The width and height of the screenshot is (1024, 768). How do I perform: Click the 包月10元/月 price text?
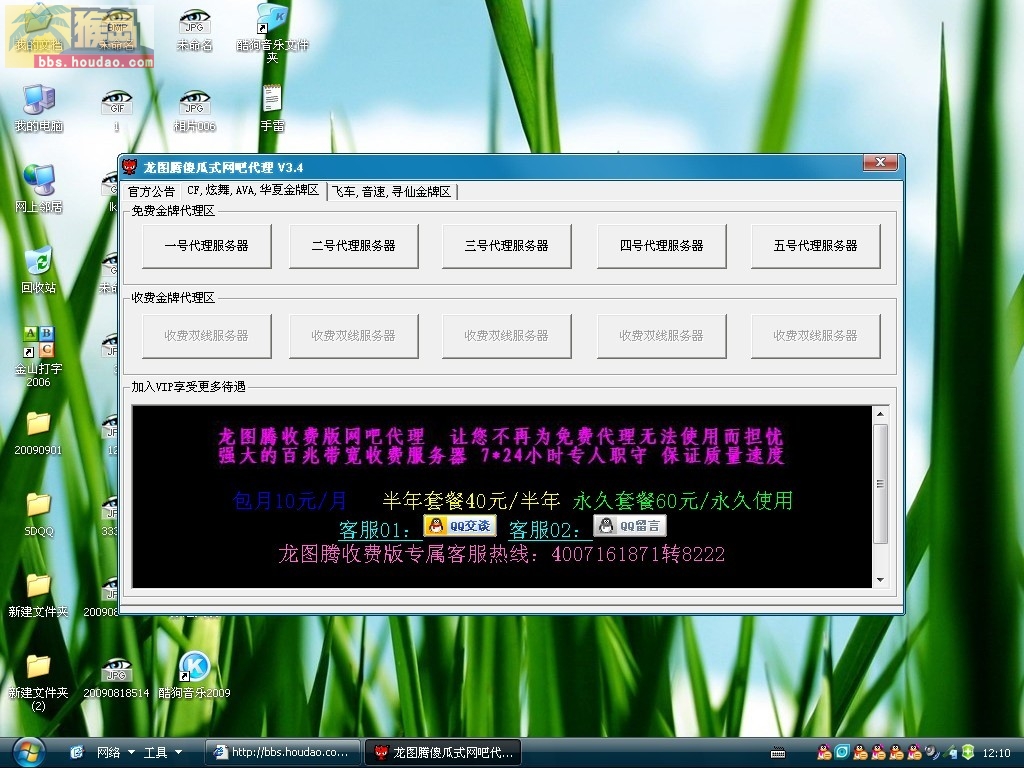click(x=289, y=501)
